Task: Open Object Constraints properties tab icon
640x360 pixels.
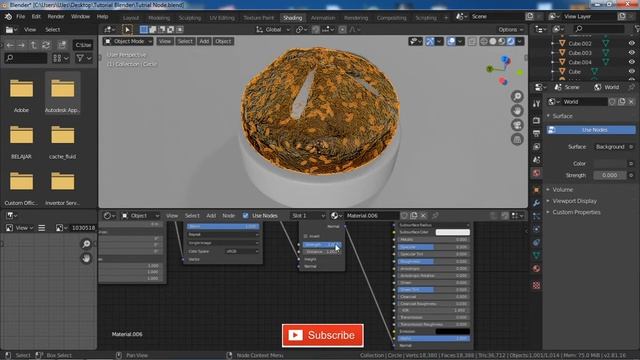Action: pyautogui.click(x=536, y=242)
